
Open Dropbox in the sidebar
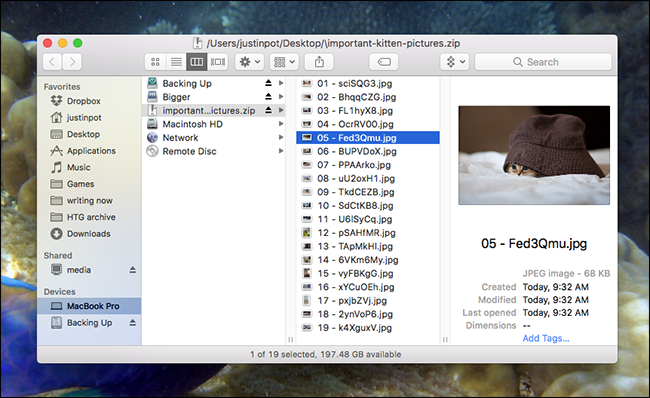click(x=89, y=101)
